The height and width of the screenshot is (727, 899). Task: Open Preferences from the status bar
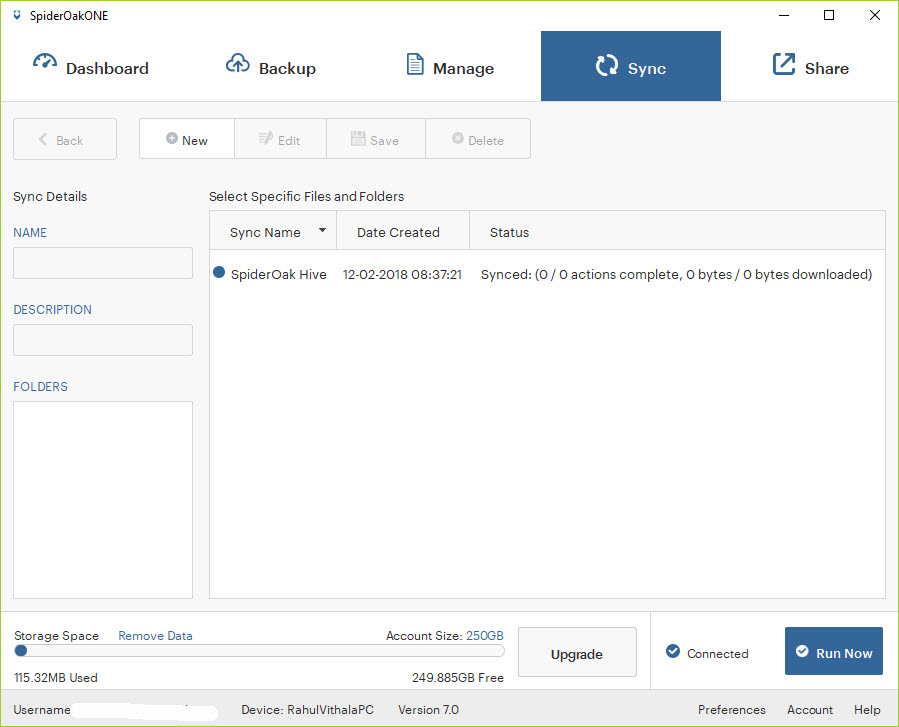pos(732,710)
